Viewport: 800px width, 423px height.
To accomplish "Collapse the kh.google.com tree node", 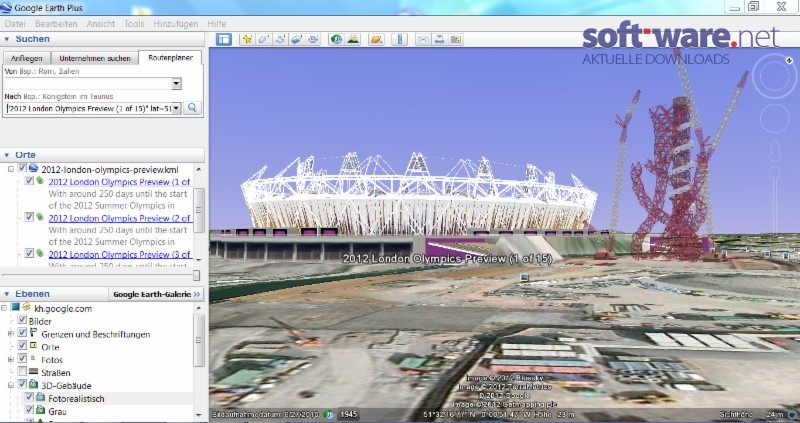I will (4, 308).
